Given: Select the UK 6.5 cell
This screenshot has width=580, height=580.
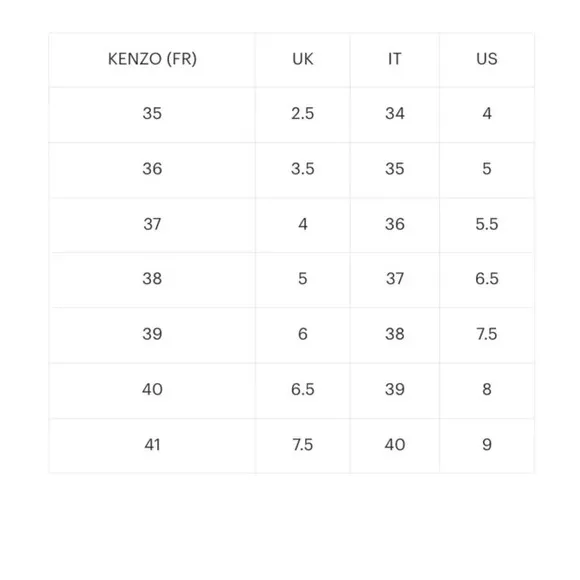Looking at the screenshot, I should 303,390.
